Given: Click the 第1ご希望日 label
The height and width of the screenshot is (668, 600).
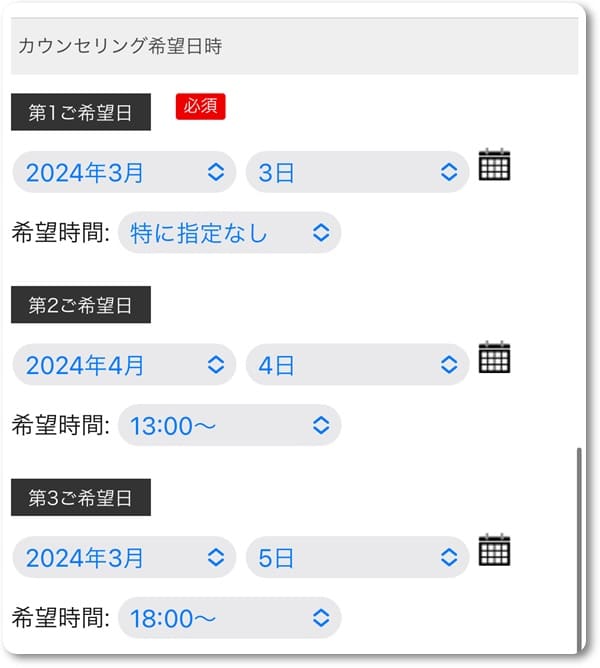Looking at the screenshot, I should [80, 113].
